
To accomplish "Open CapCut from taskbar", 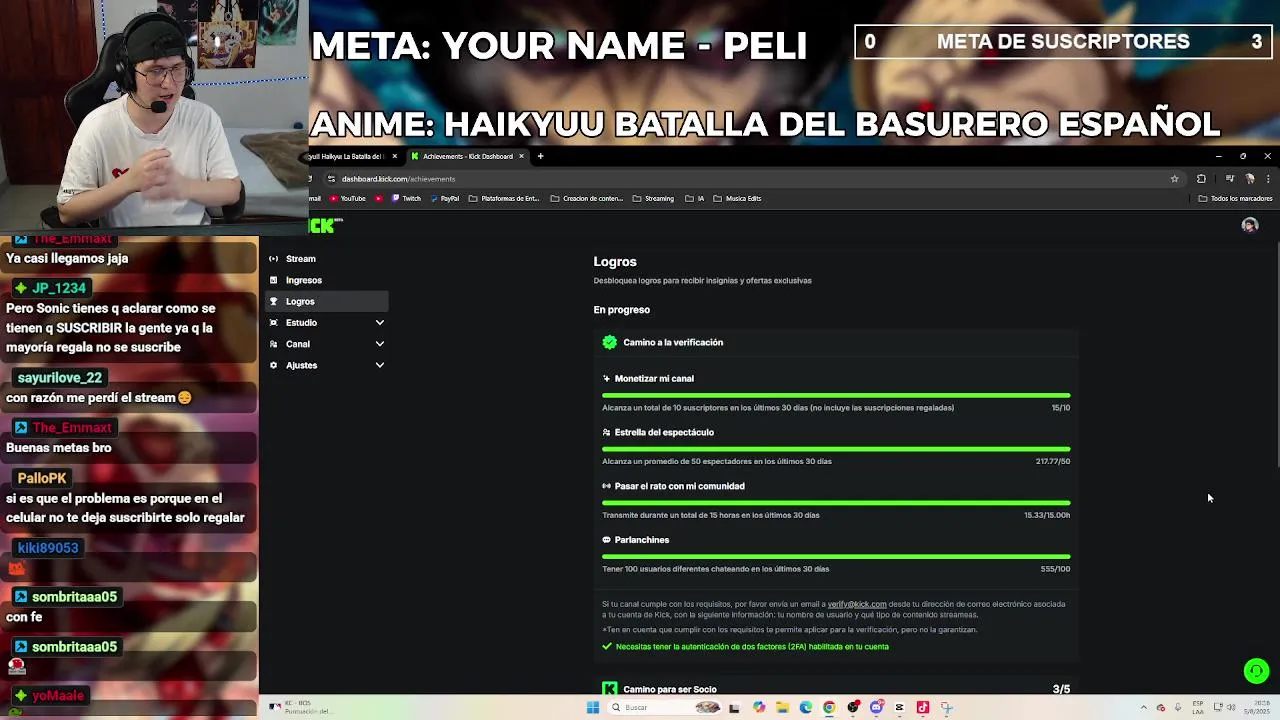I will [x=899, y=707].
